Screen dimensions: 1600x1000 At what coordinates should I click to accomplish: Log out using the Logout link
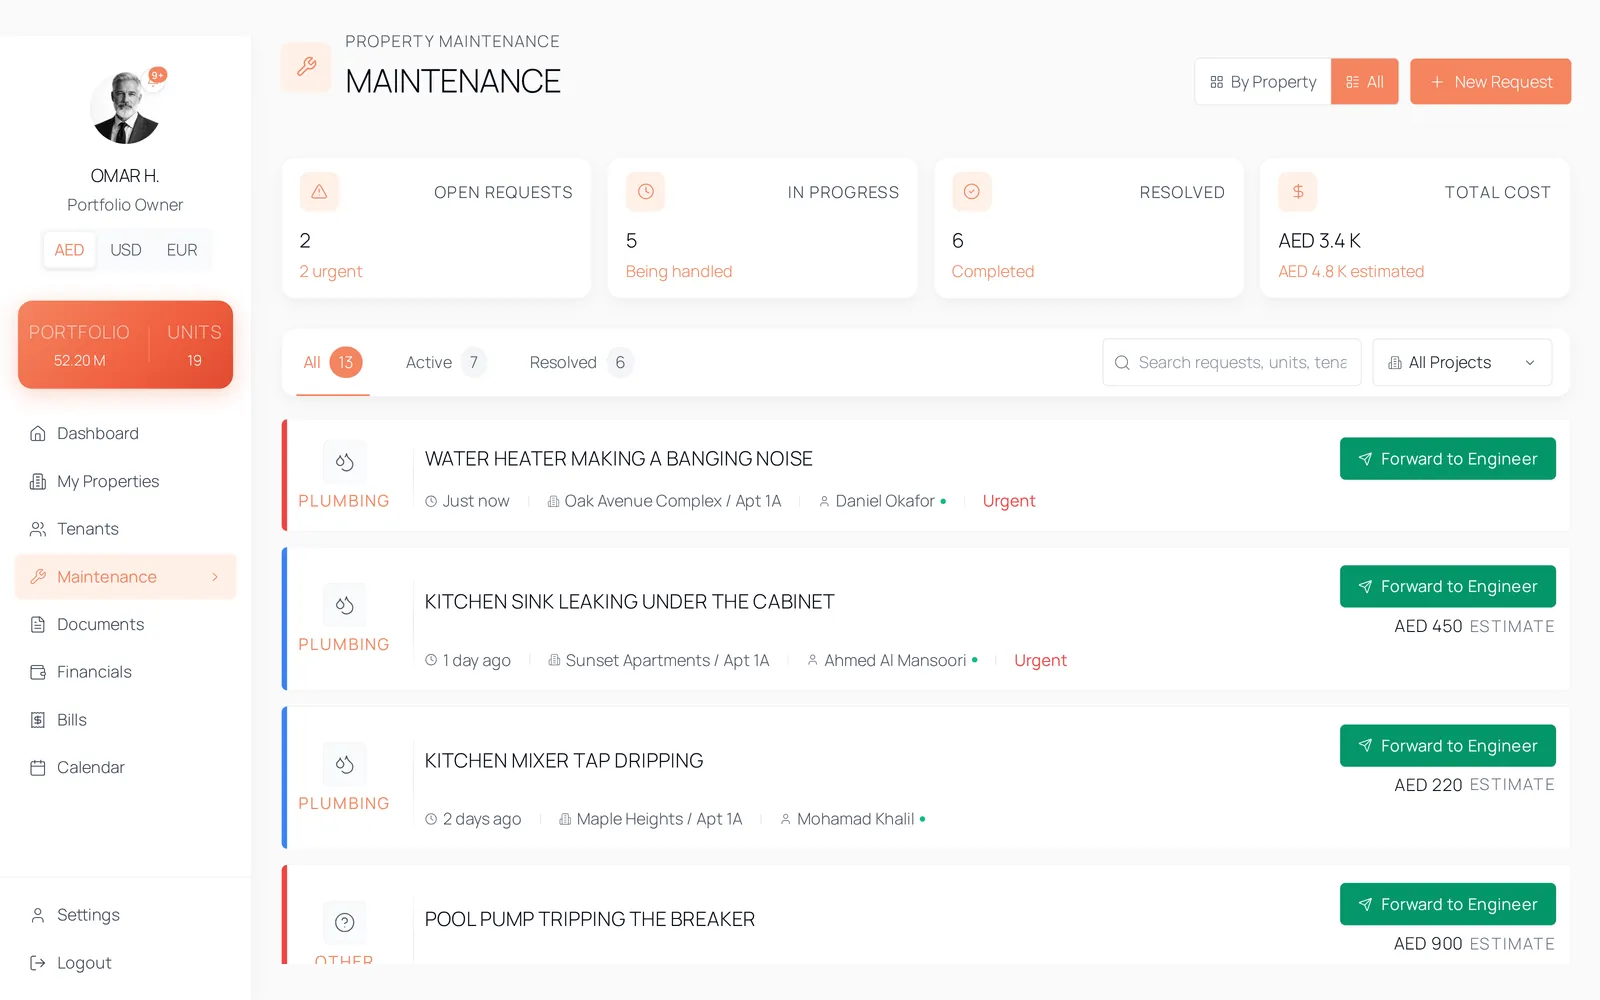point(126,963)
